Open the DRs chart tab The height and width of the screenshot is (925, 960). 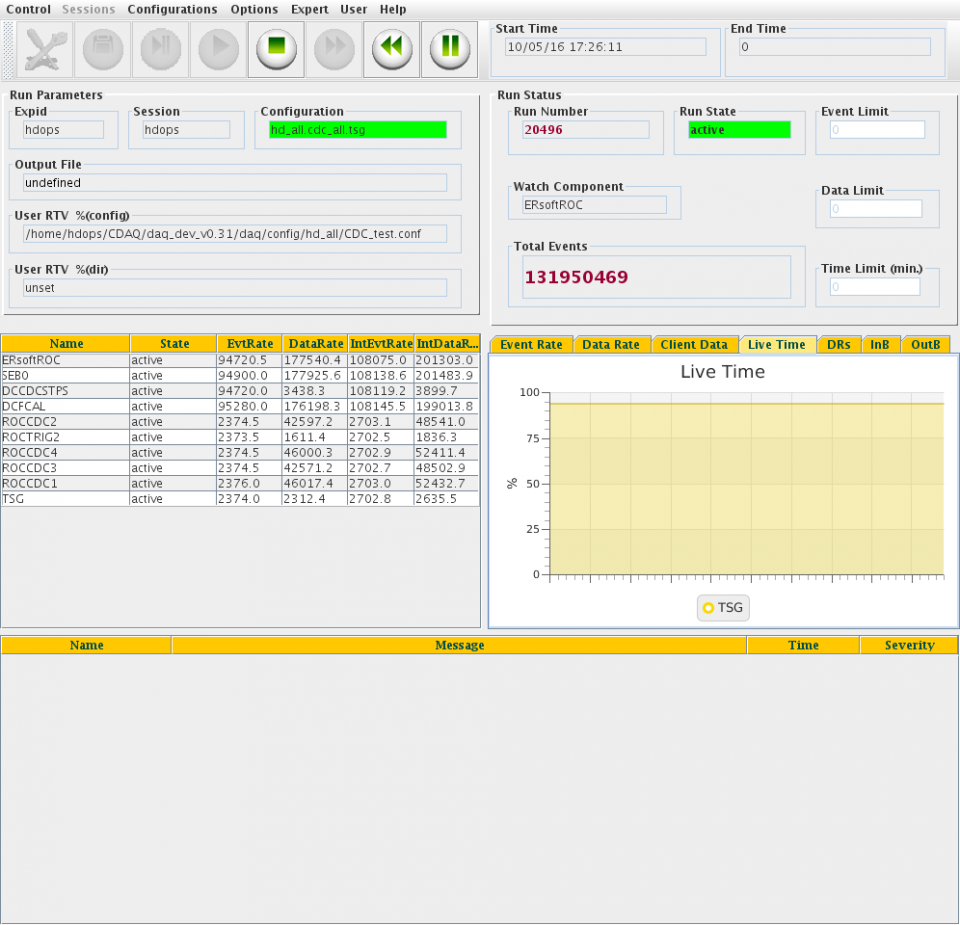838,344
